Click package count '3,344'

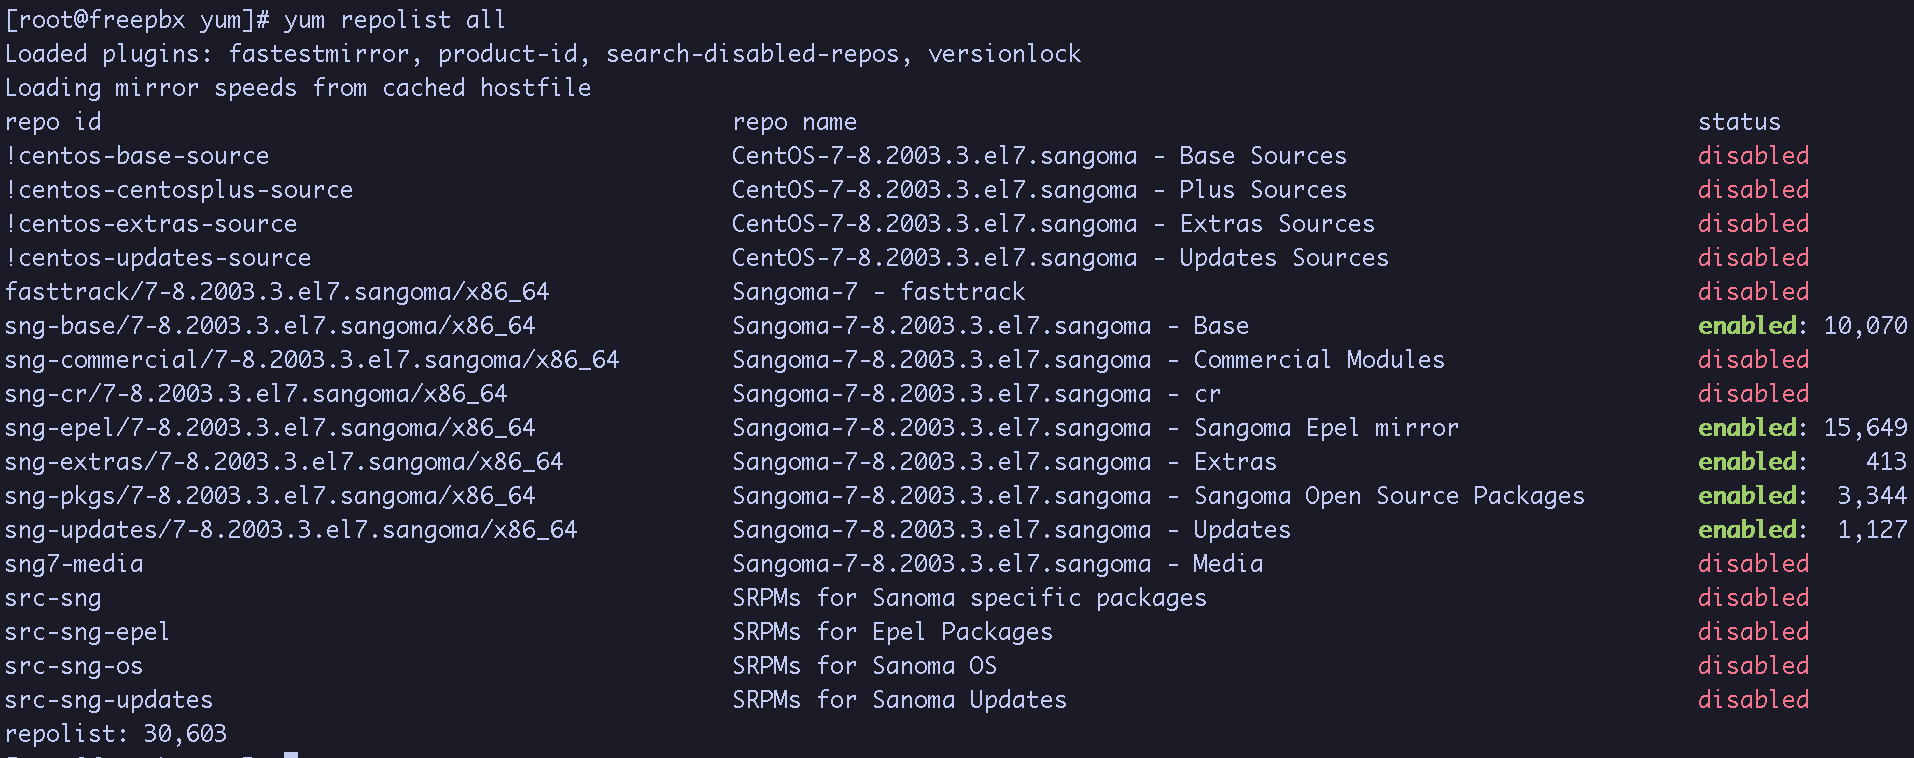(1873, 496)
